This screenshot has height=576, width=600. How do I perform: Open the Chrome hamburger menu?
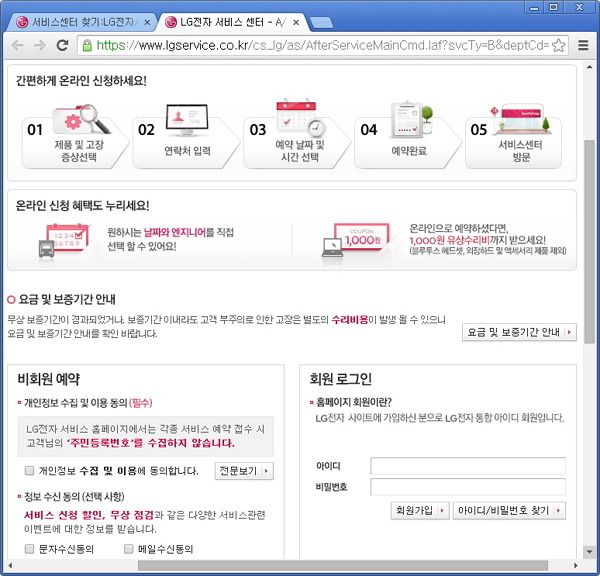583,45
